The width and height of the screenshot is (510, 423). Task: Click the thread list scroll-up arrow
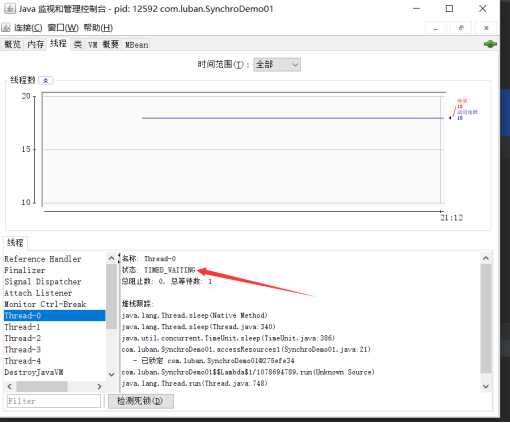(x=111, y=258)
